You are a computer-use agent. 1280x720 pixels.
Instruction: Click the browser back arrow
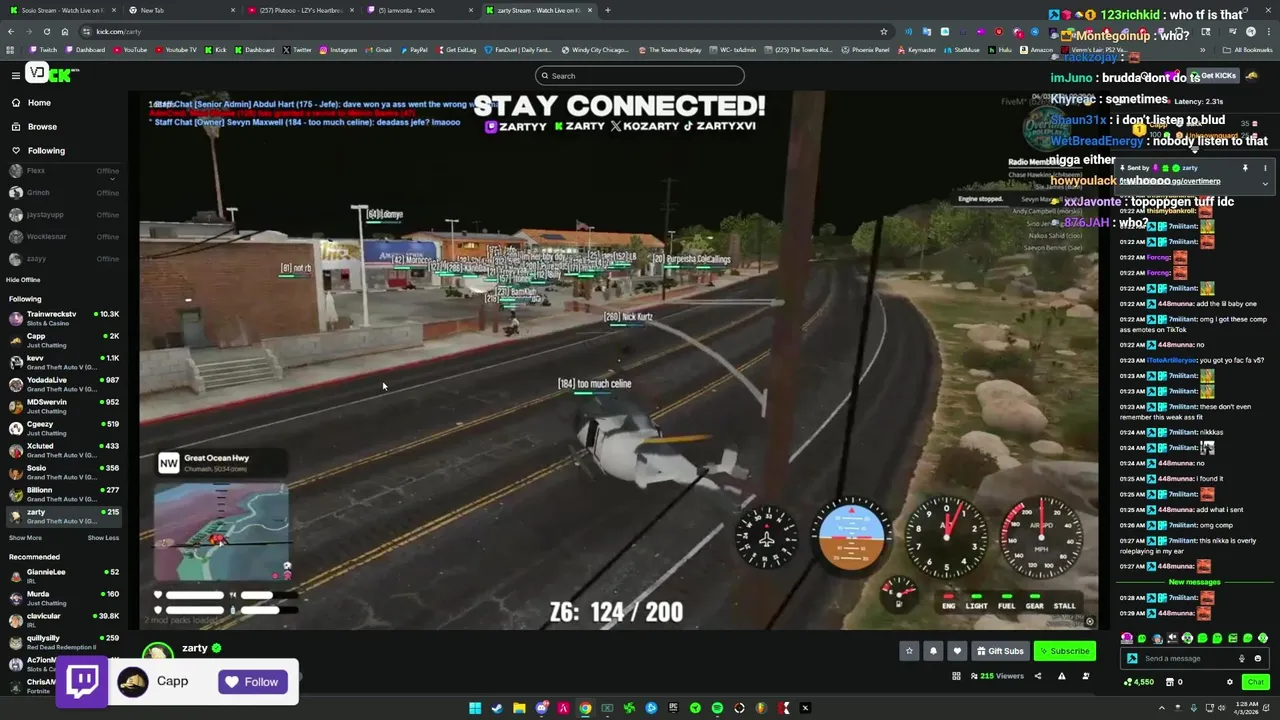(x=11, y=32)
